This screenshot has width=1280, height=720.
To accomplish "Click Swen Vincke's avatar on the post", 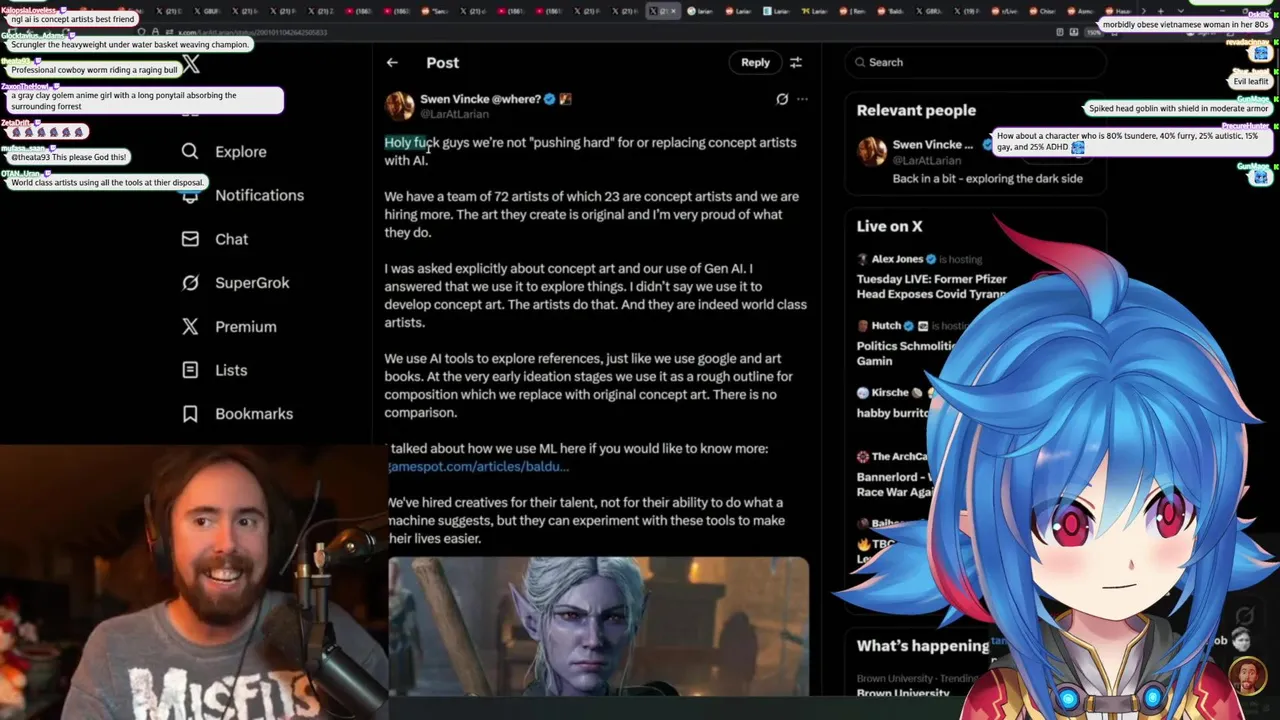I will (399, 105).
